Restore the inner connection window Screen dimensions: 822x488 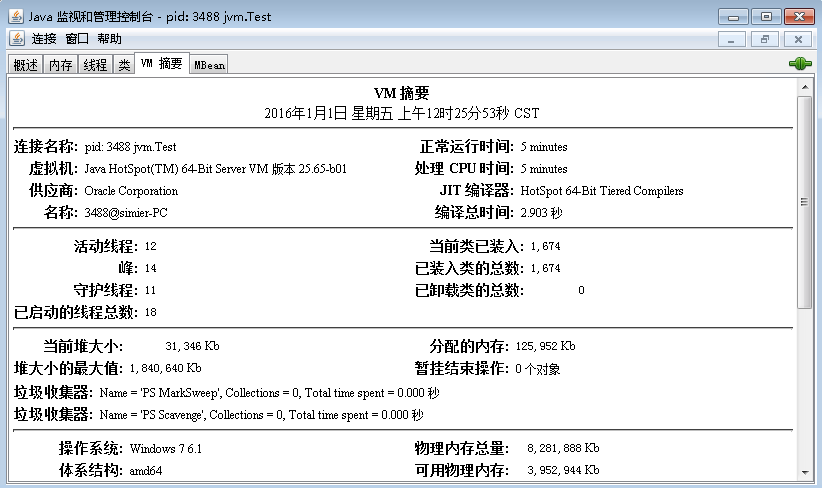pos(765,39)
